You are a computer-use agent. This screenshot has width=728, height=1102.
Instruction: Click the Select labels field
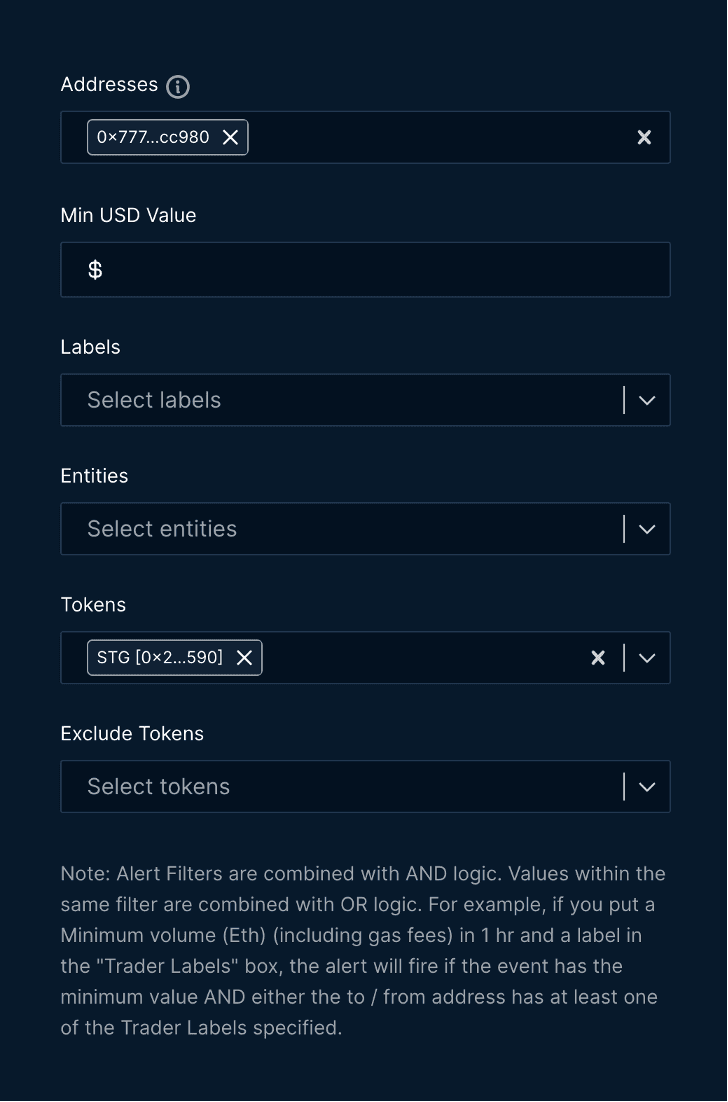click(x=340, y=400)
